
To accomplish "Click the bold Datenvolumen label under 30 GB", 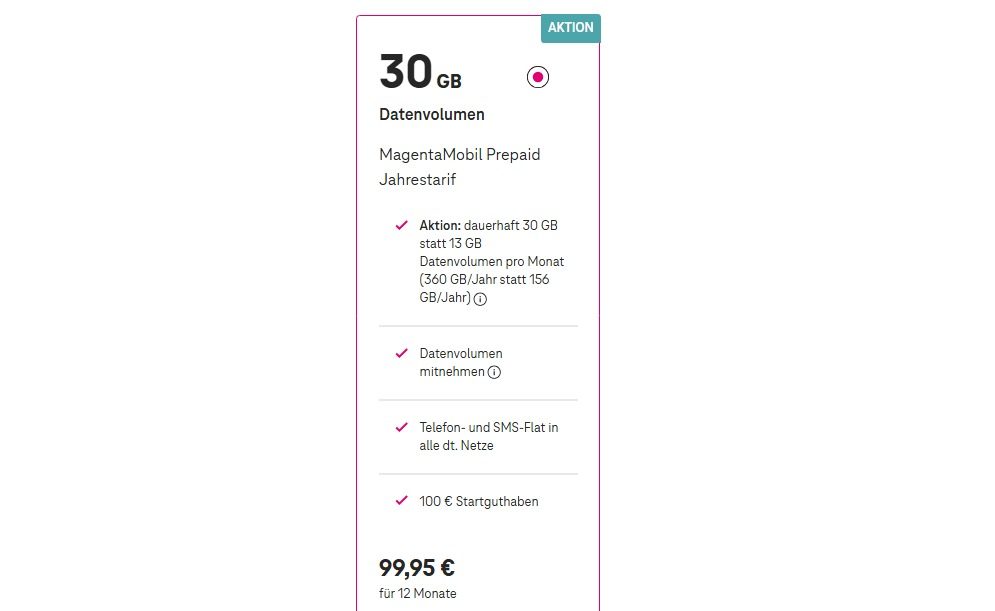I will point(432,115).
